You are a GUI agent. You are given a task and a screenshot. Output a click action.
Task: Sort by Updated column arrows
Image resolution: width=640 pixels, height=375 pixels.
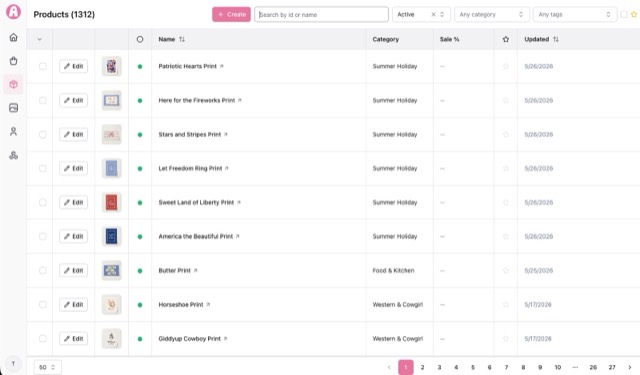[556, 40]
